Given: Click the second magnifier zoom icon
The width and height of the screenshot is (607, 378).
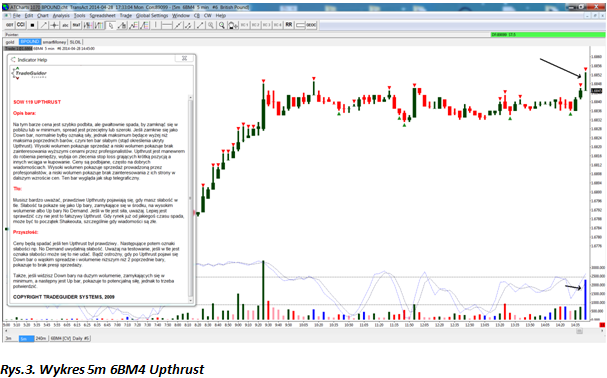Looking at the screenshot, I should click(222, 25).
